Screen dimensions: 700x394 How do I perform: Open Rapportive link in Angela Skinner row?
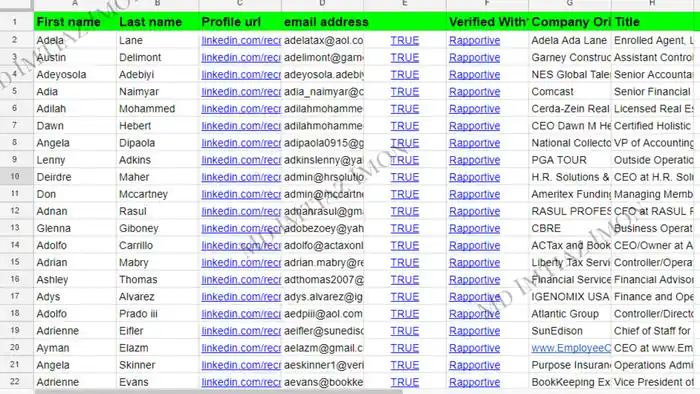click(x=474, y=365)
